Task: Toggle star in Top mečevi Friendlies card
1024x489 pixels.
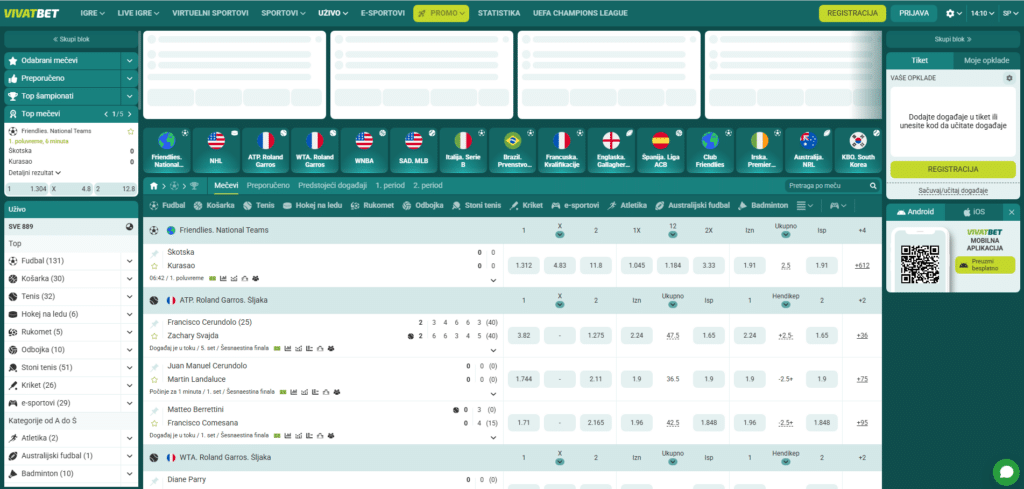Action: pyautogui.click(x=131, y=131)
